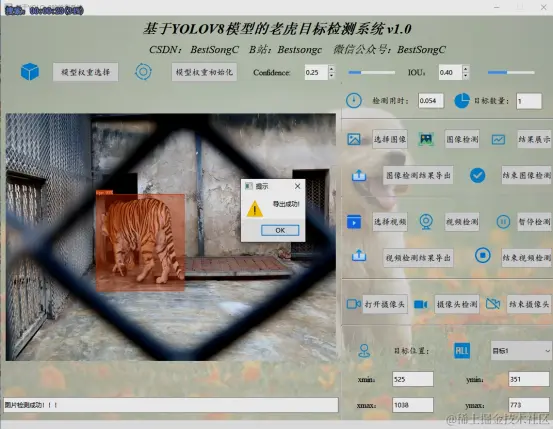Click the 导出成功! message text
Image resolution: width=554 pixels, height=430 pixels.
(286, 204)
